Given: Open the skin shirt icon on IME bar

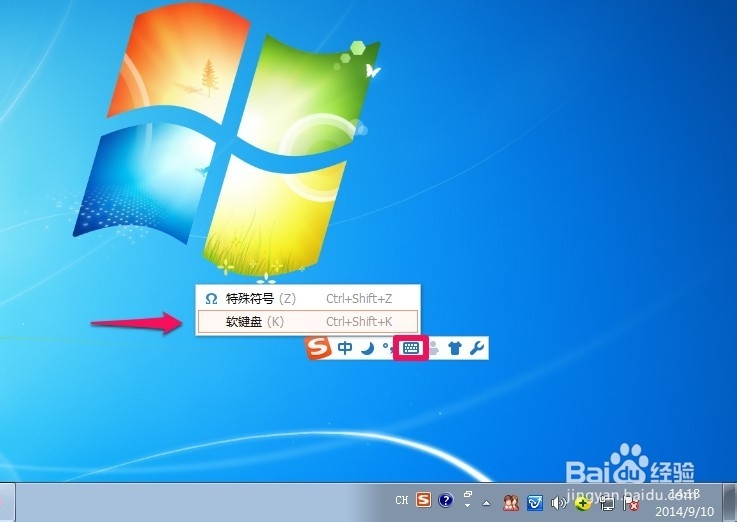Looking at the screenshot, I should [x=455, y=348].
